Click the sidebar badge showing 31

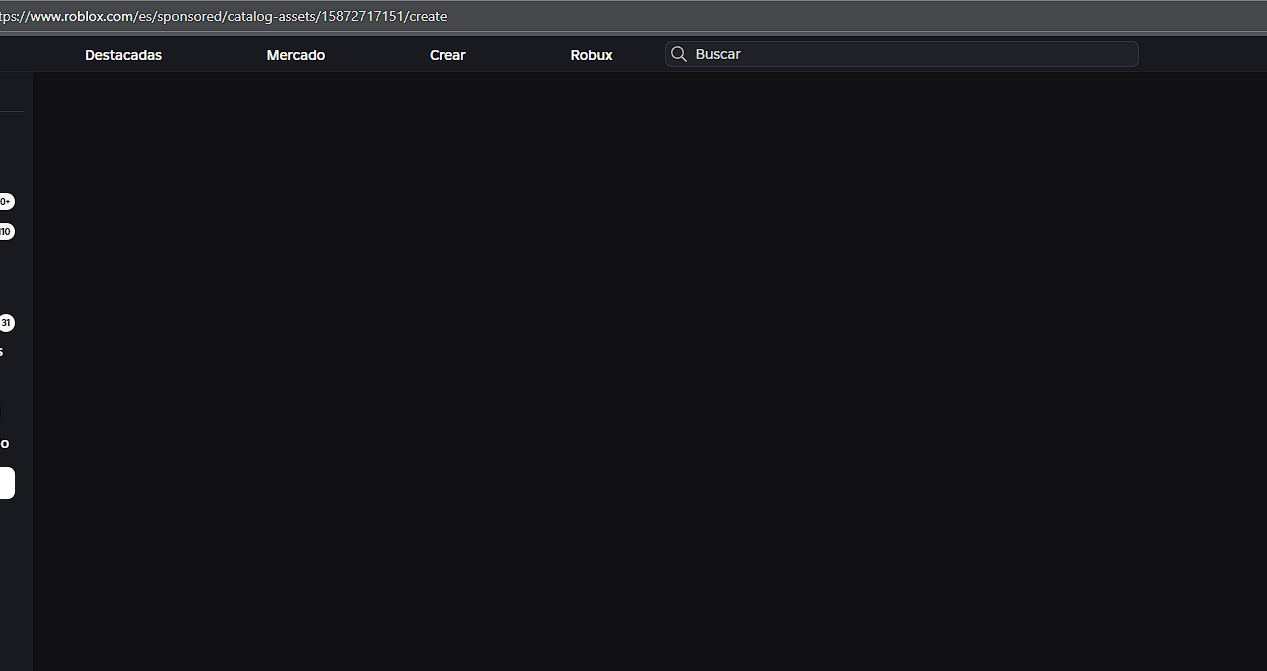coord(6,323)
